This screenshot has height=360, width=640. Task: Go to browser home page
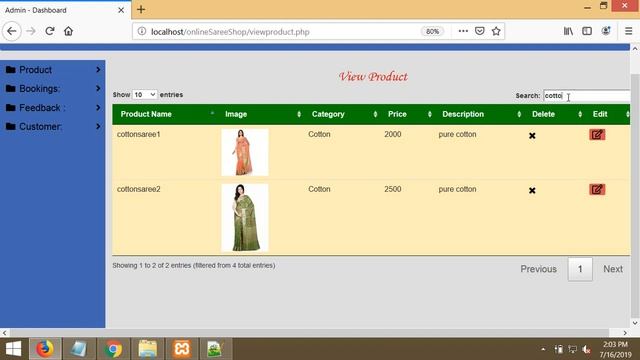(x=68, y=31)
